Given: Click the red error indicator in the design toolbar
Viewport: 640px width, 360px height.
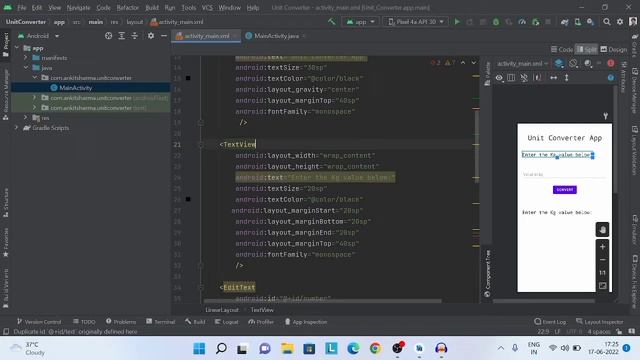Looking at the screenshot, I should click(611, 64).
